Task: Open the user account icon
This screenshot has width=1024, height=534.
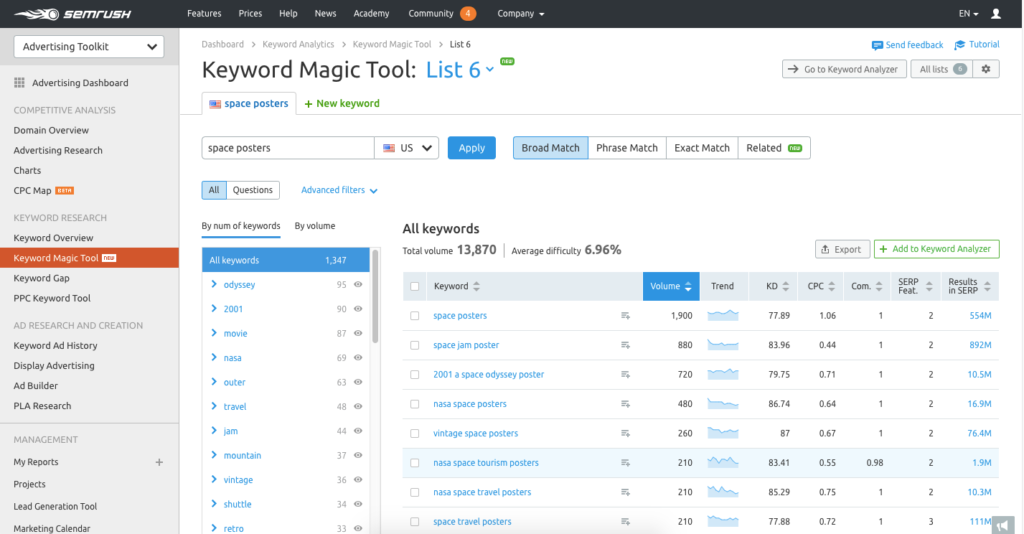Action: 996,14
